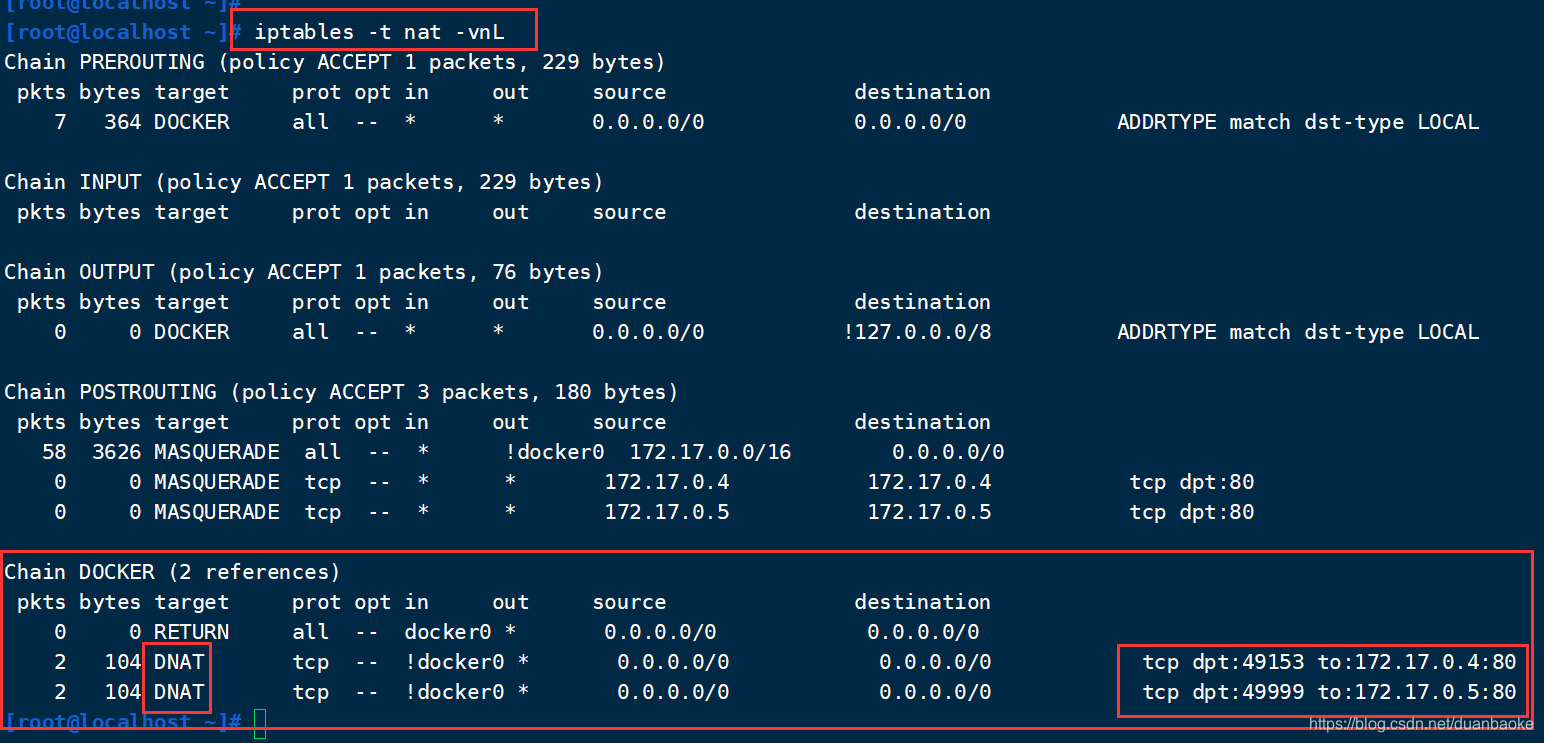The height and width of the screenshot is (743, 1544).
Task: Click the '!docker0' out interface in POSTROUTING
Action: (x=554, y=452)
